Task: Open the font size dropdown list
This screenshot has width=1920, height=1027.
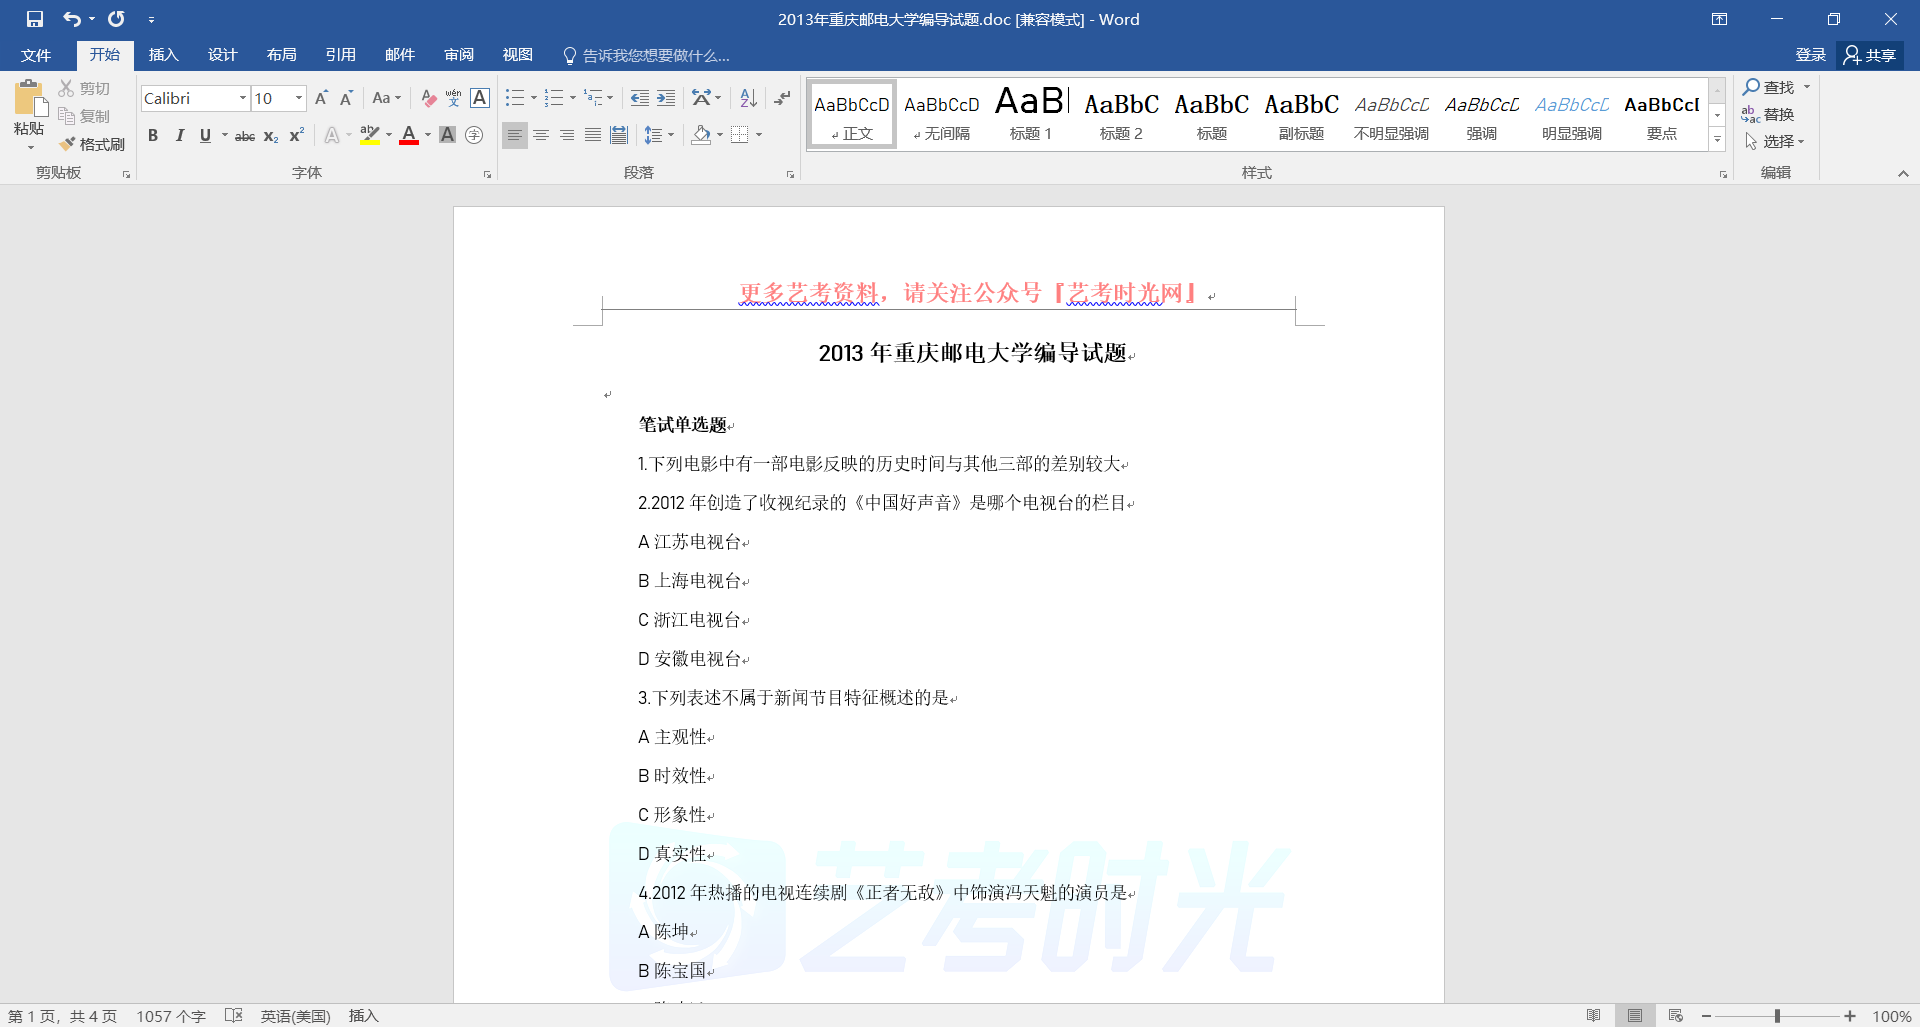Action: click(x=298, y=98)
